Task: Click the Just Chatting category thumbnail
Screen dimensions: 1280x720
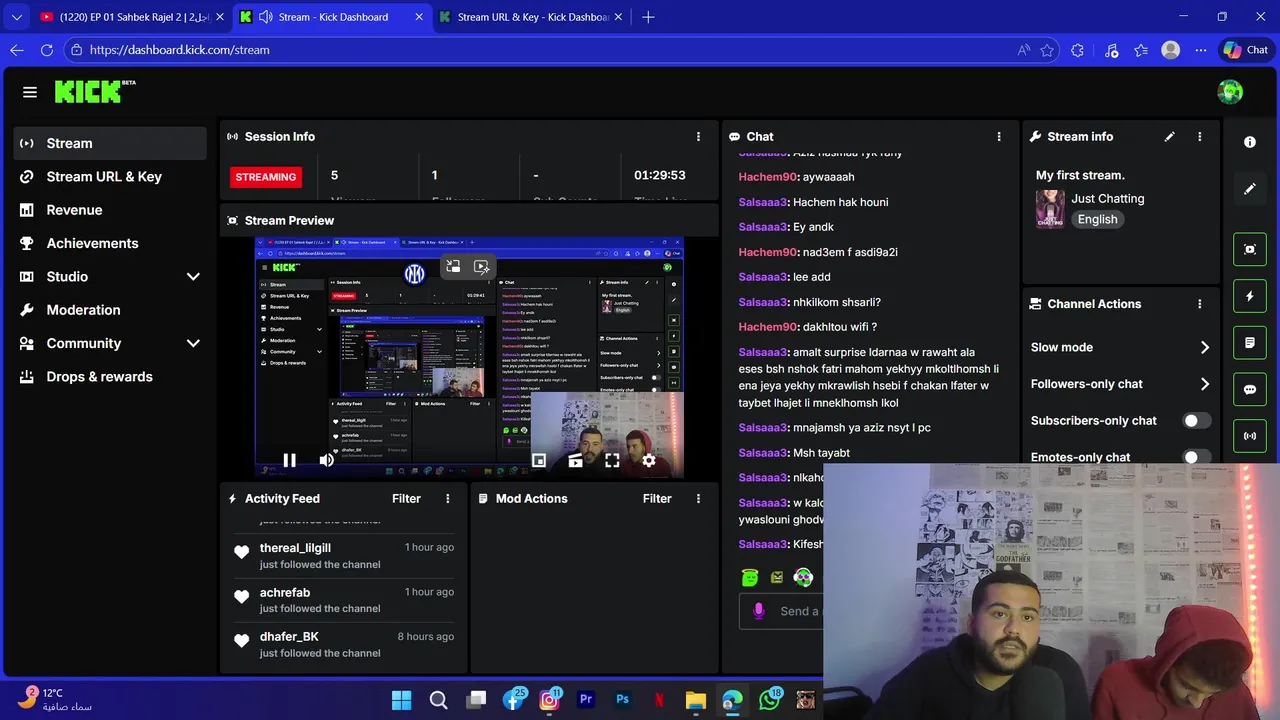Action: pyautogui.click(x=1050, y=209)
